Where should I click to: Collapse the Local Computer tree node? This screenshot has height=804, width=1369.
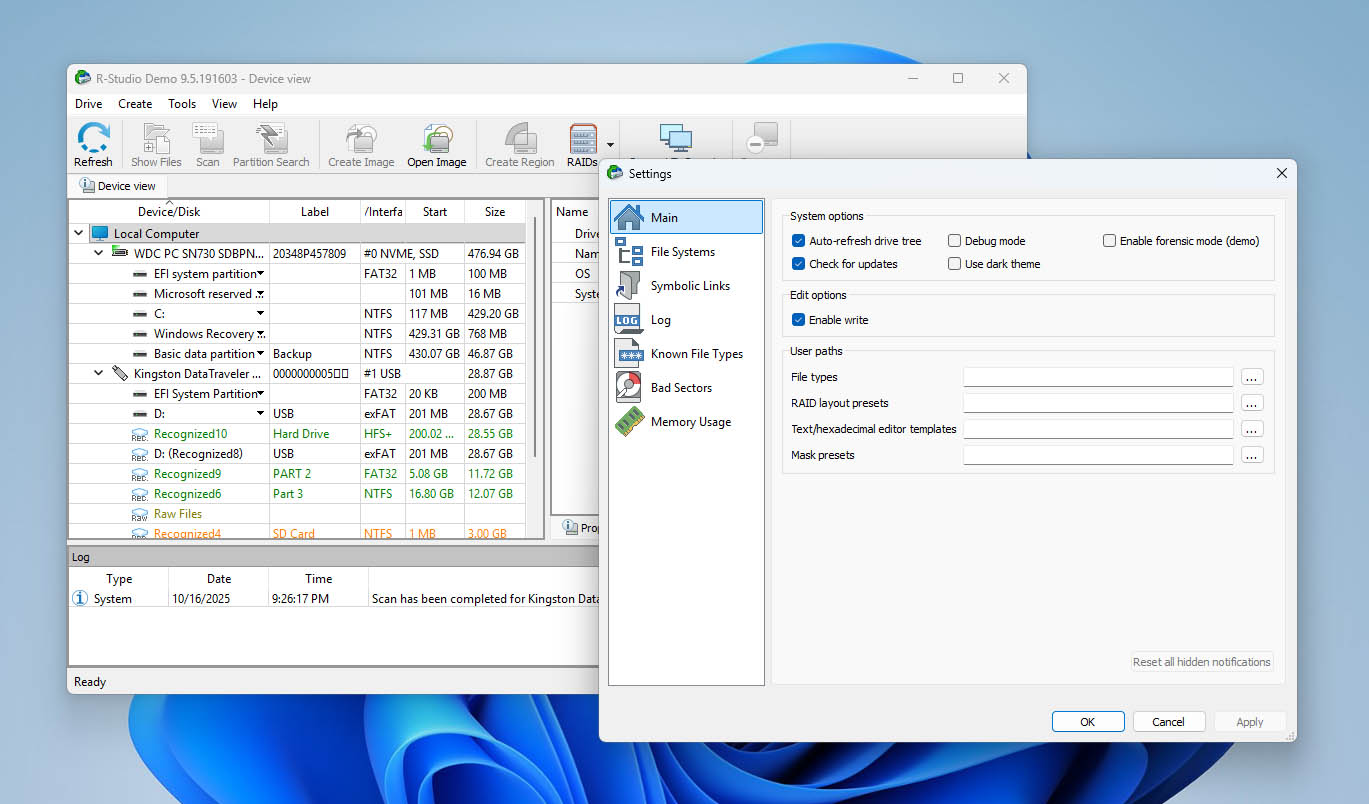click(x=78, y=232)
